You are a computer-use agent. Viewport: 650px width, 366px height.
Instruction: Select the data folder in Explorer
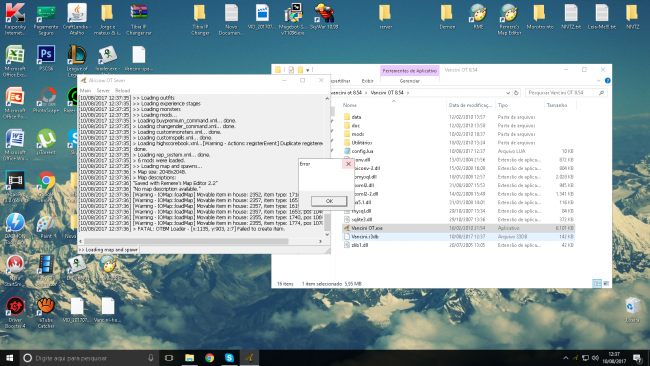(x=356, y=117)
